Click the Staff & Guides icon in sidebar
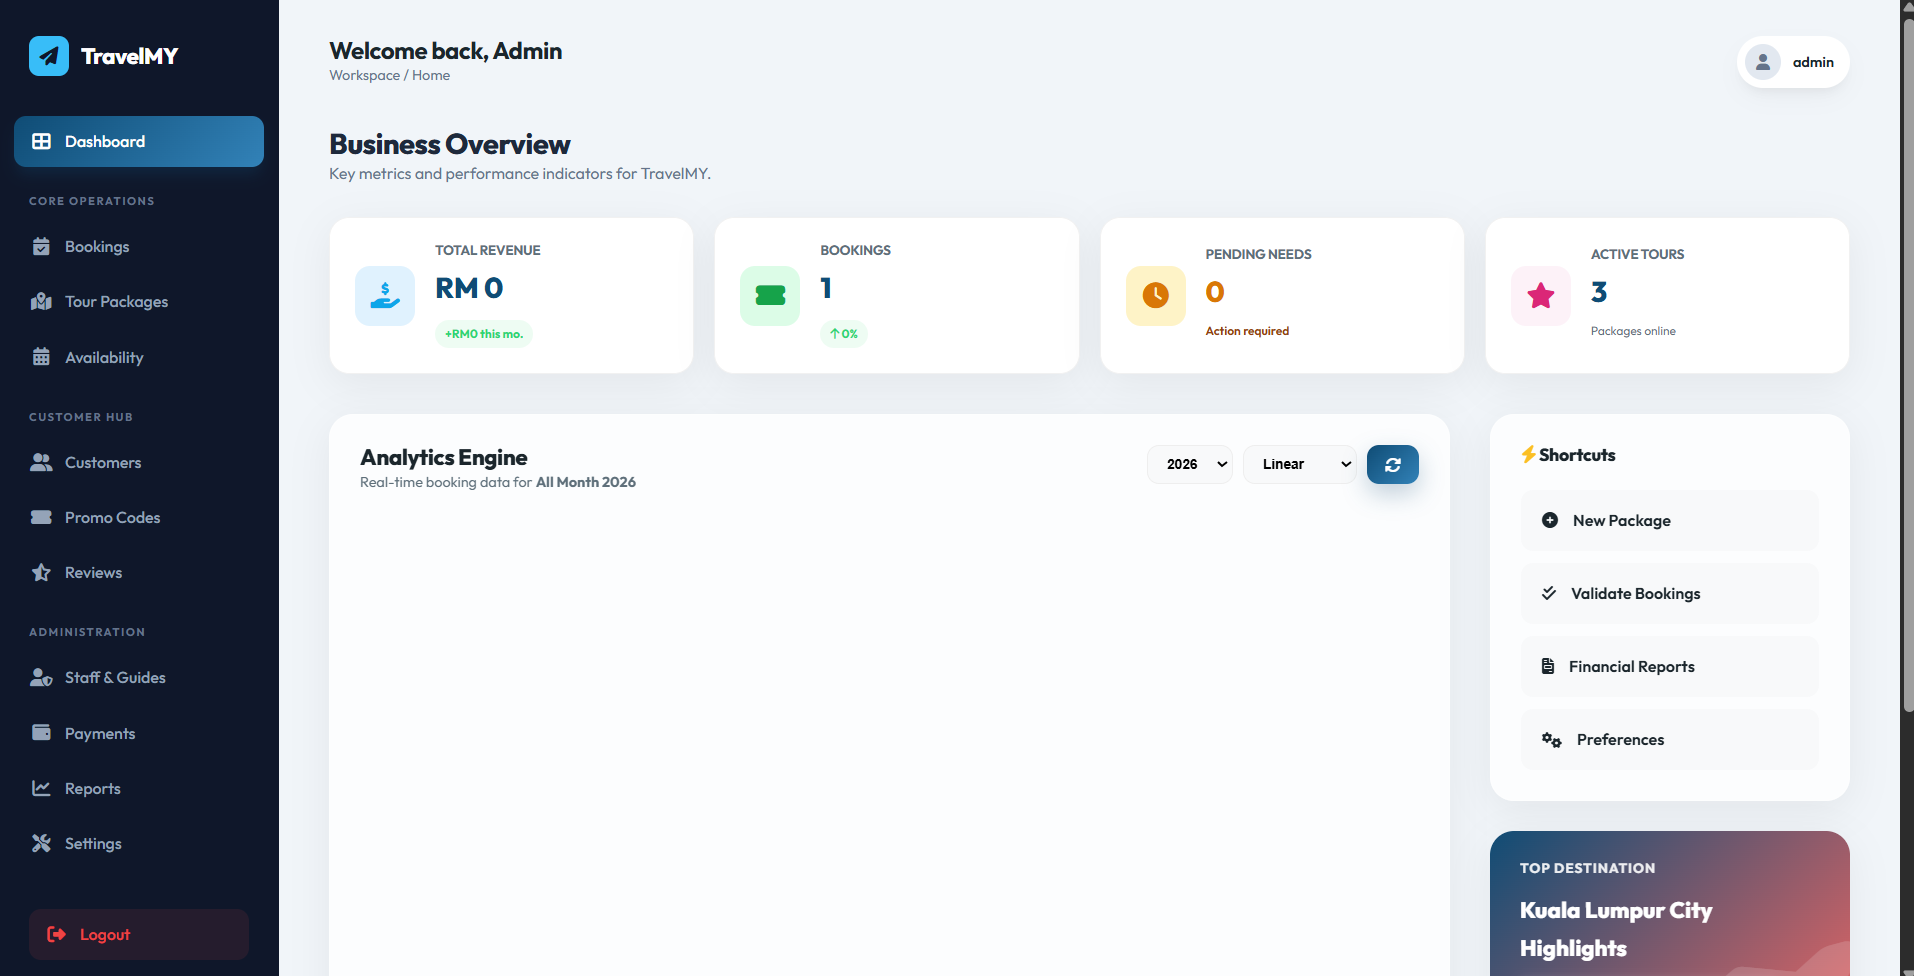Viewport: 1914px width, 976px height. coord(41,678)
